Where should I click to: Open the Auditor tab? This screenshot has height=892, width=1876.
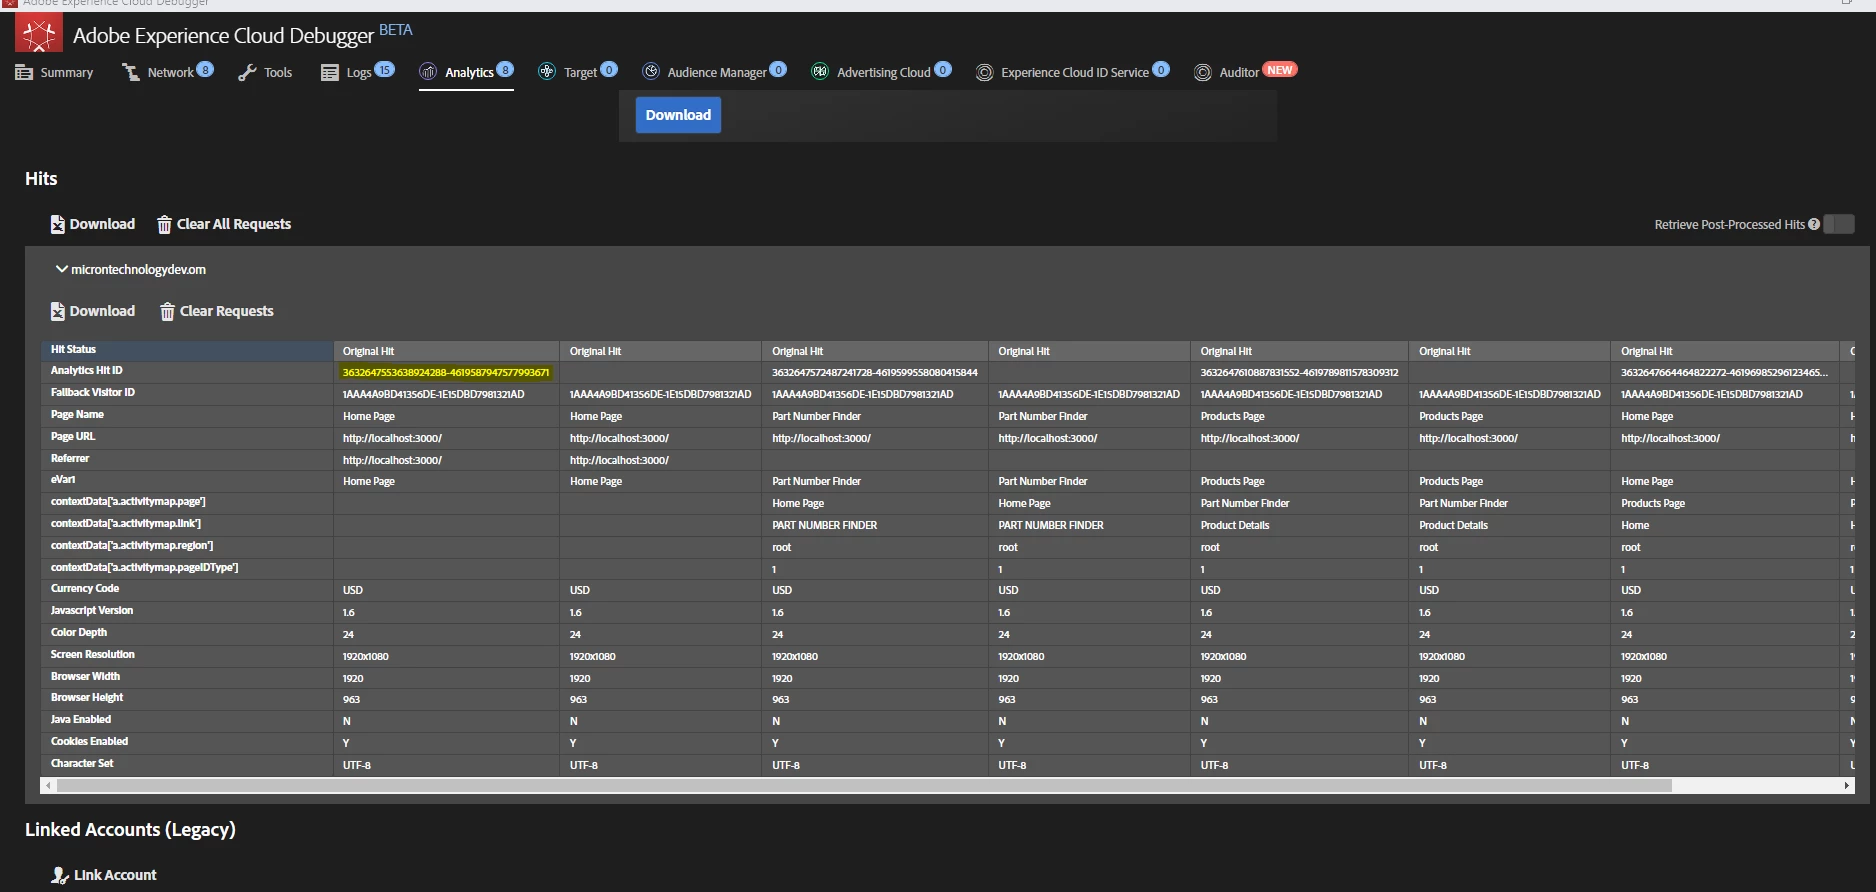coord(1245,72)
